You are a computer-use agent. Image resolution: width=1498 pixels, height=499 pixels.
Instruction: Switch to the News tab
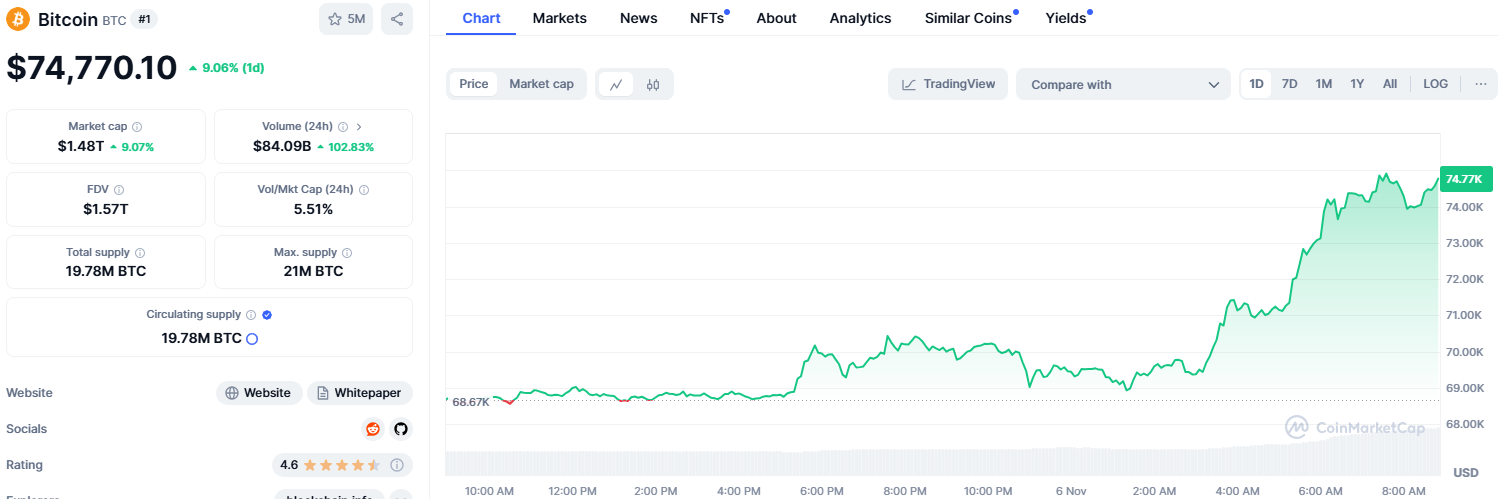click(x=639, y=18)
